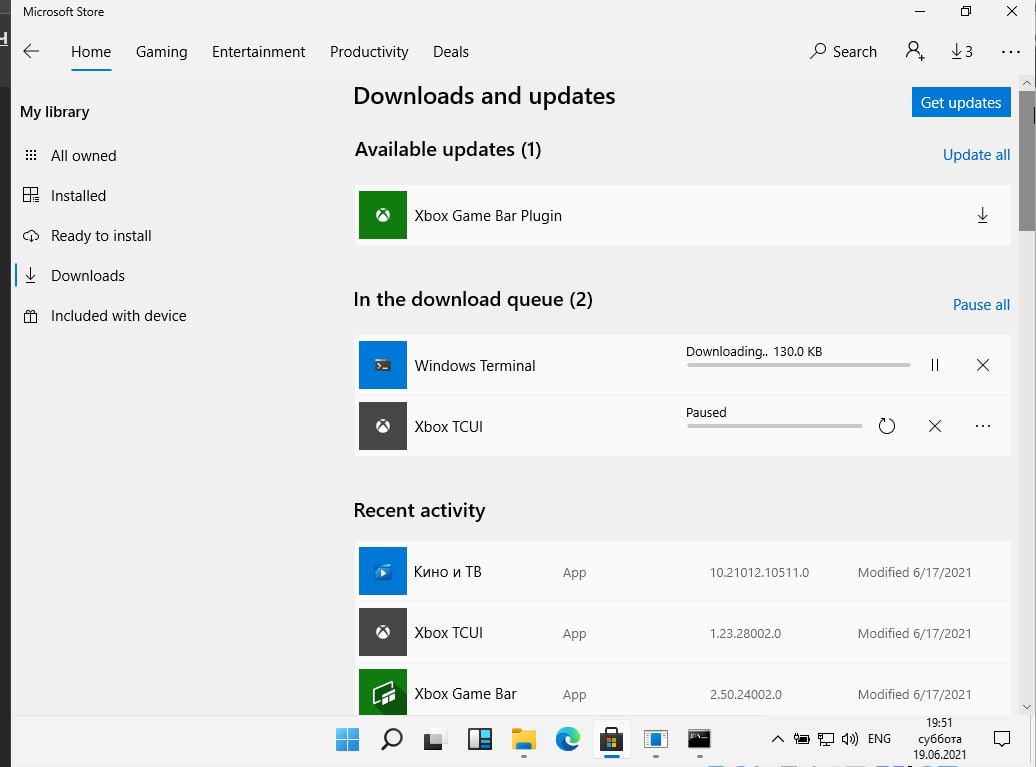This screenshot has height=767, width=1036.
Task: Resume the paused Xbox TCUI download
Action: [887, 426]
